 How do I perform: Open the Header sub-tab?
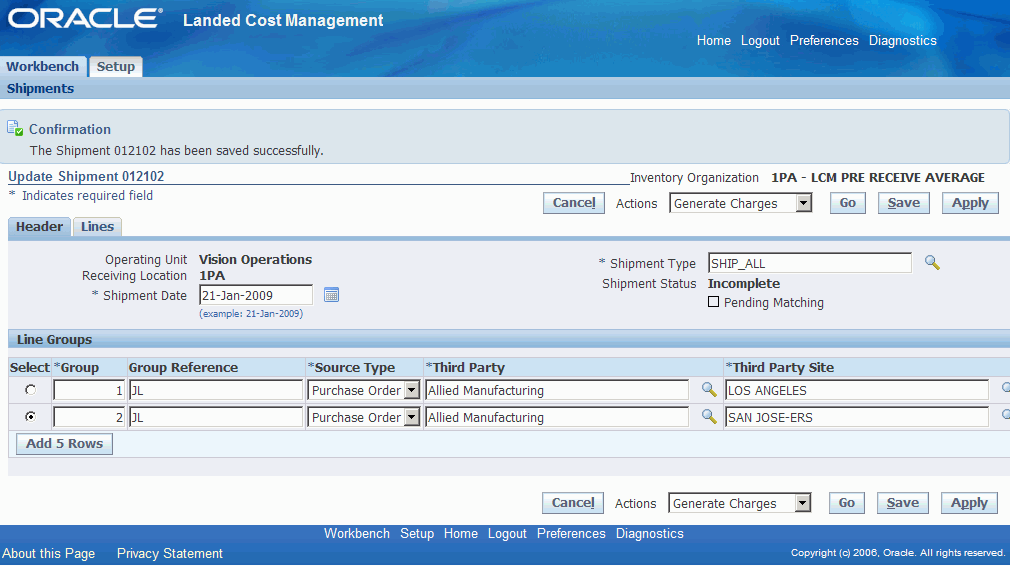[39, 227]
